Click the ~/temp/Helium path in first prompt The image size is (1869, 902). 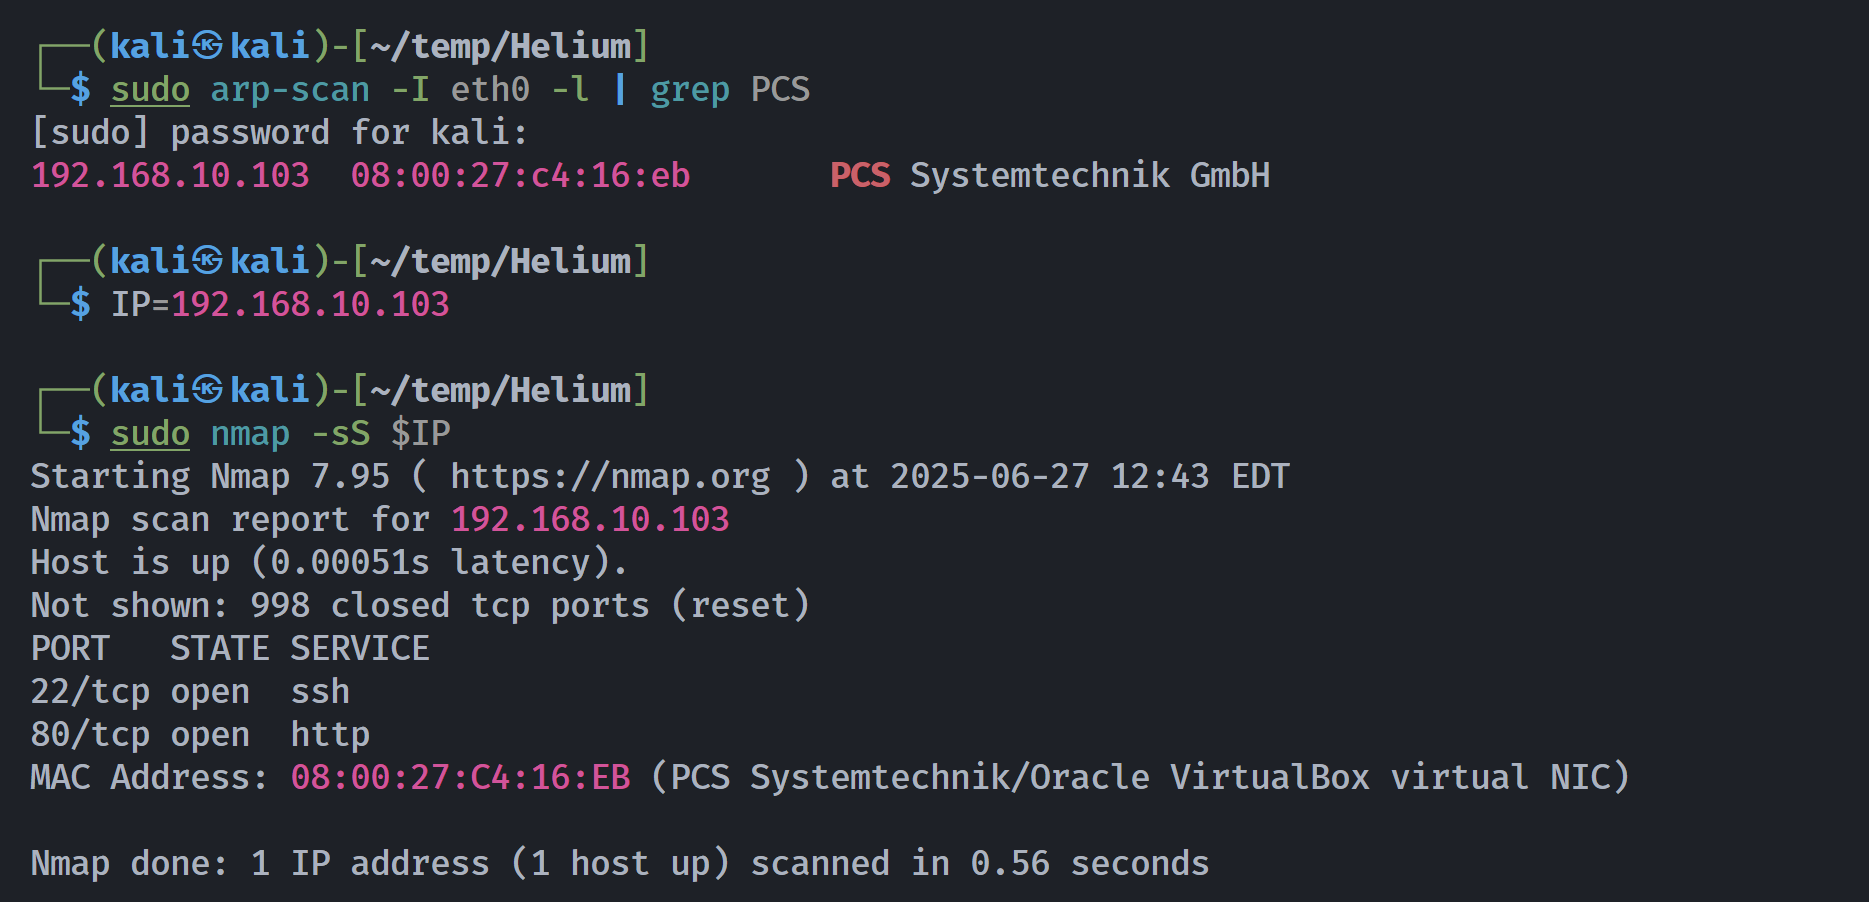pos(501,46)
